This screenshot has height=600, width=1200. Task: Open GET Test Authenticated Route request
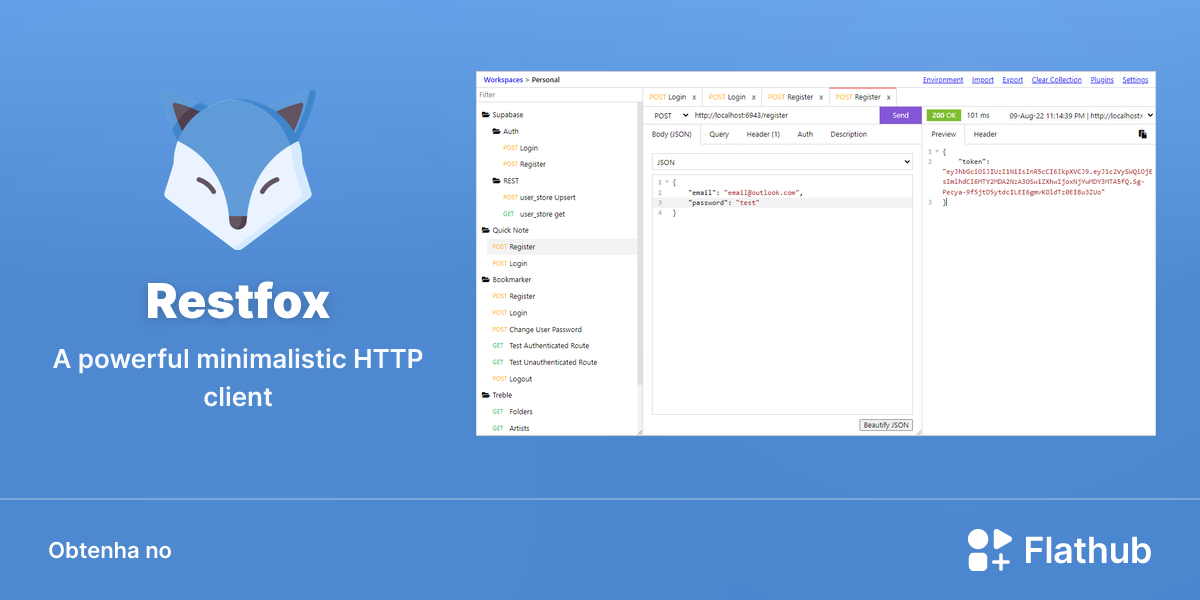[x=541, y=346]
